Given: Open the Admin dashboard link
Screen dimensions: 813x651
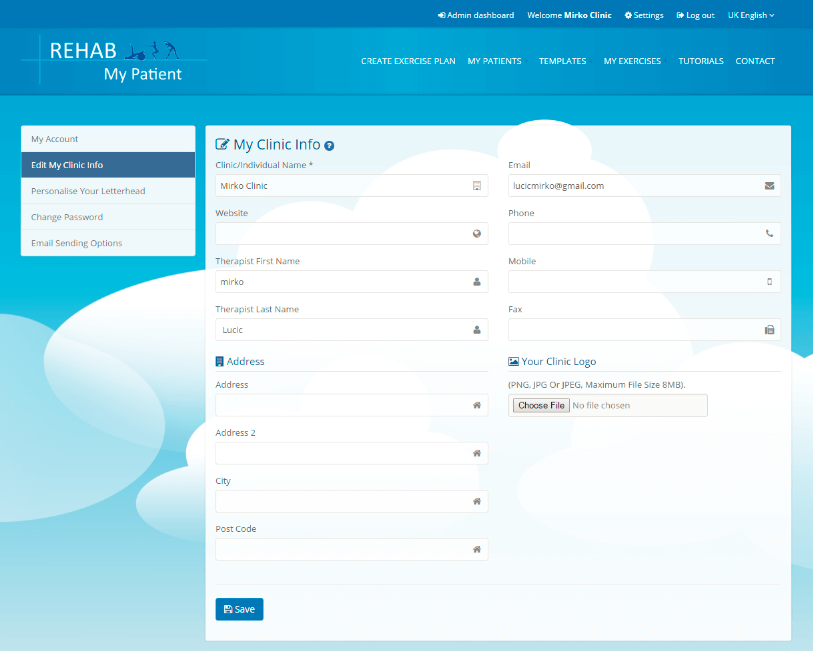Looking at the screenshot, I should pyautogui.click(x=476, y=15).
